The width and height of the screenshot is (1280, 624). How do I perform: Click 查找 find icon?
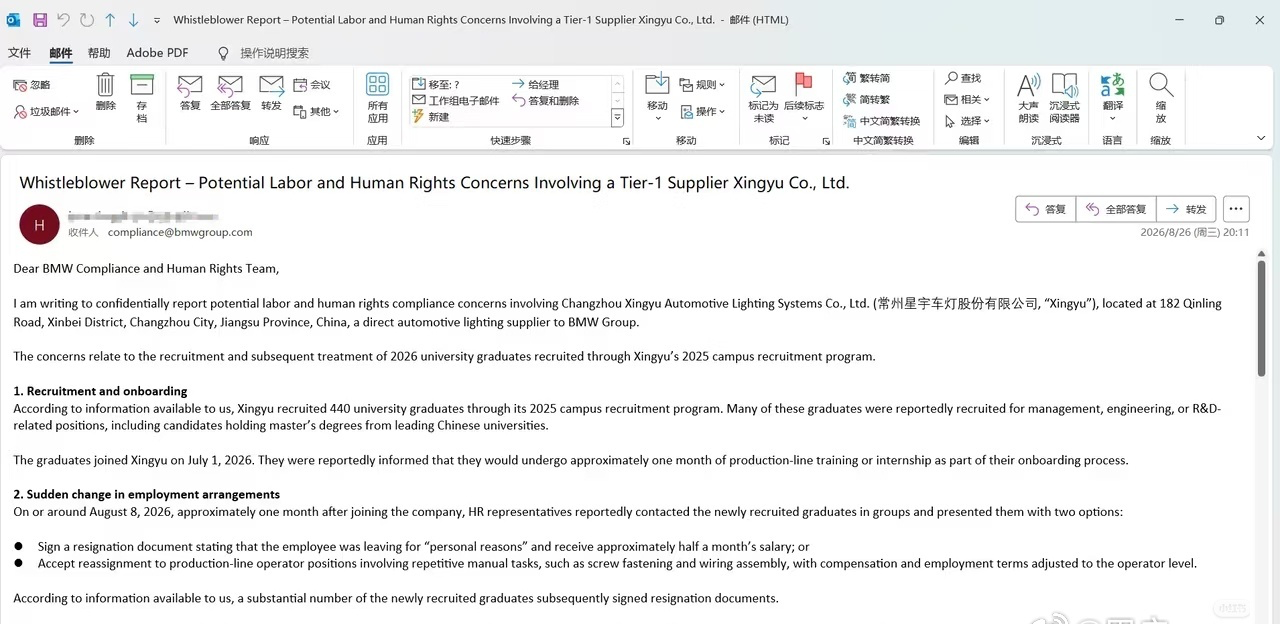coord(963,78)
